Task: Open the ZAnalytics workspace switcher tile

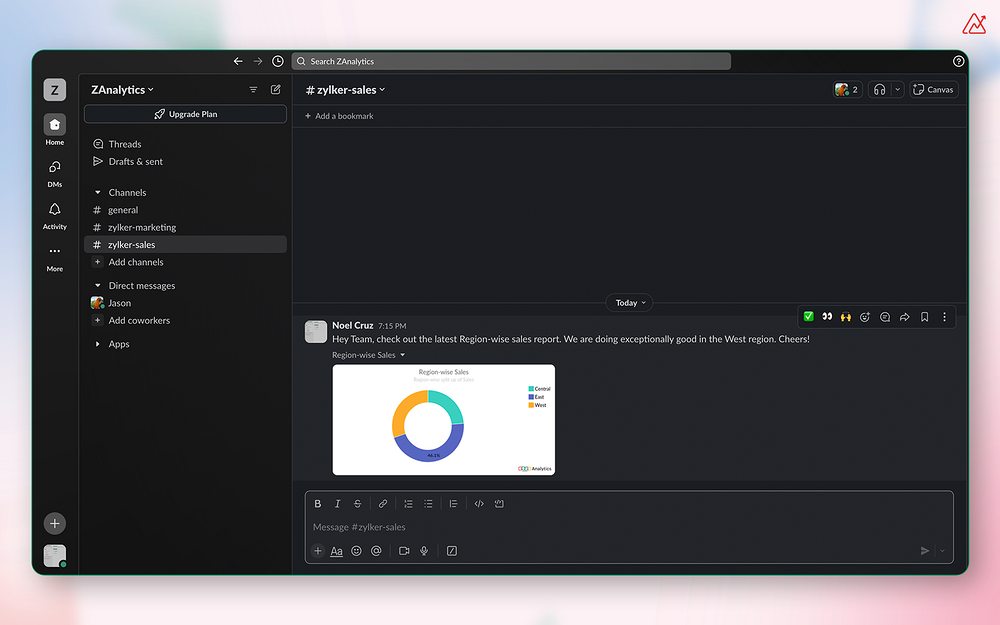Action: pos(55,90)
